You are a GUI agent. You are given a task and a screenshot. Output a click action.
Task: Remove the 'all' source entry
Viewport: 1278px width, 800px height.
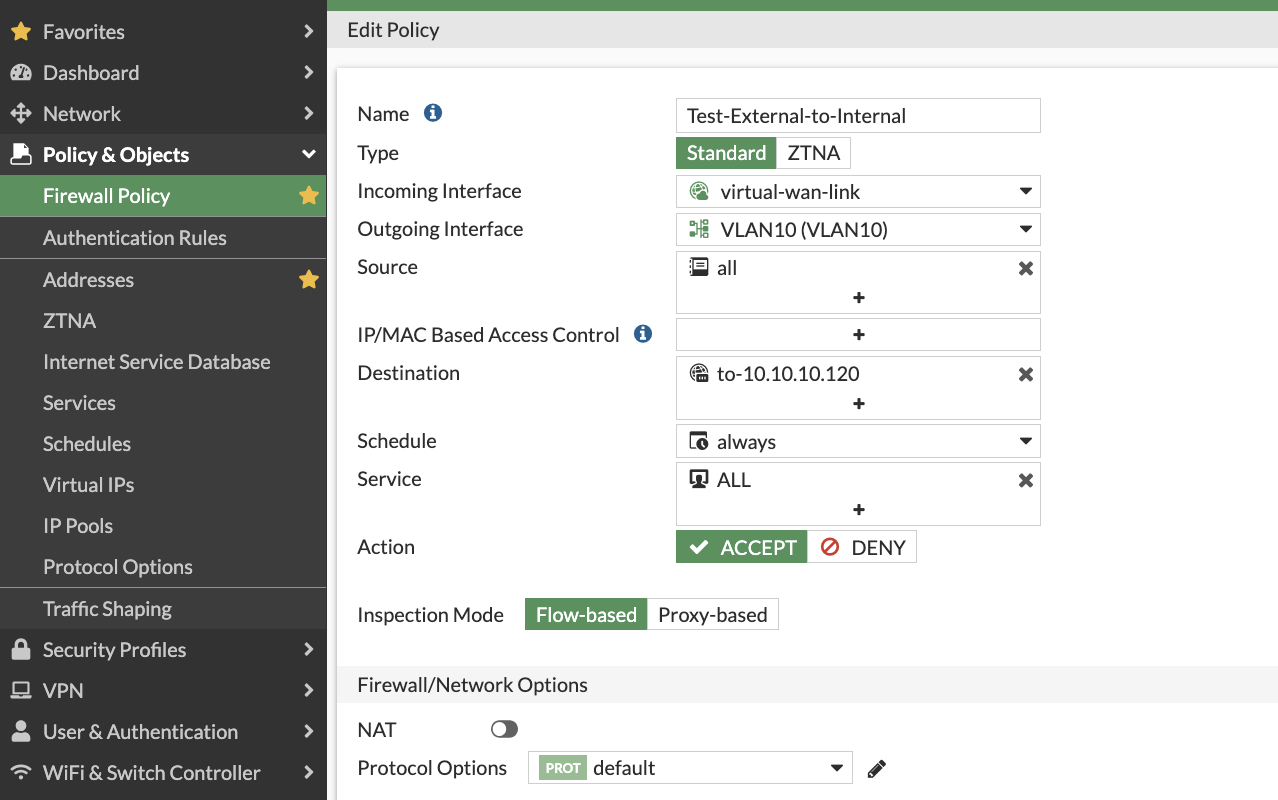pyautogui.click(x=1025, y=268)
